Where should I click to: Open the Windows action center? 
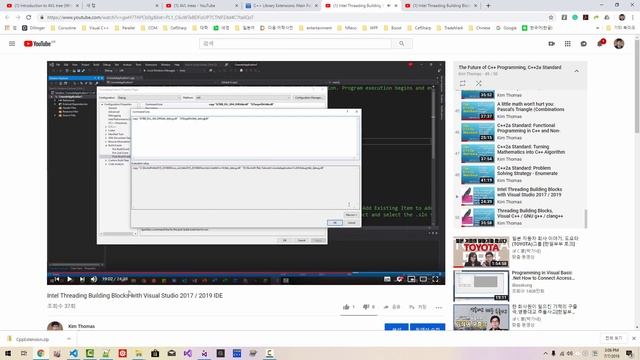pyautogui.click(x=629, y=353)
